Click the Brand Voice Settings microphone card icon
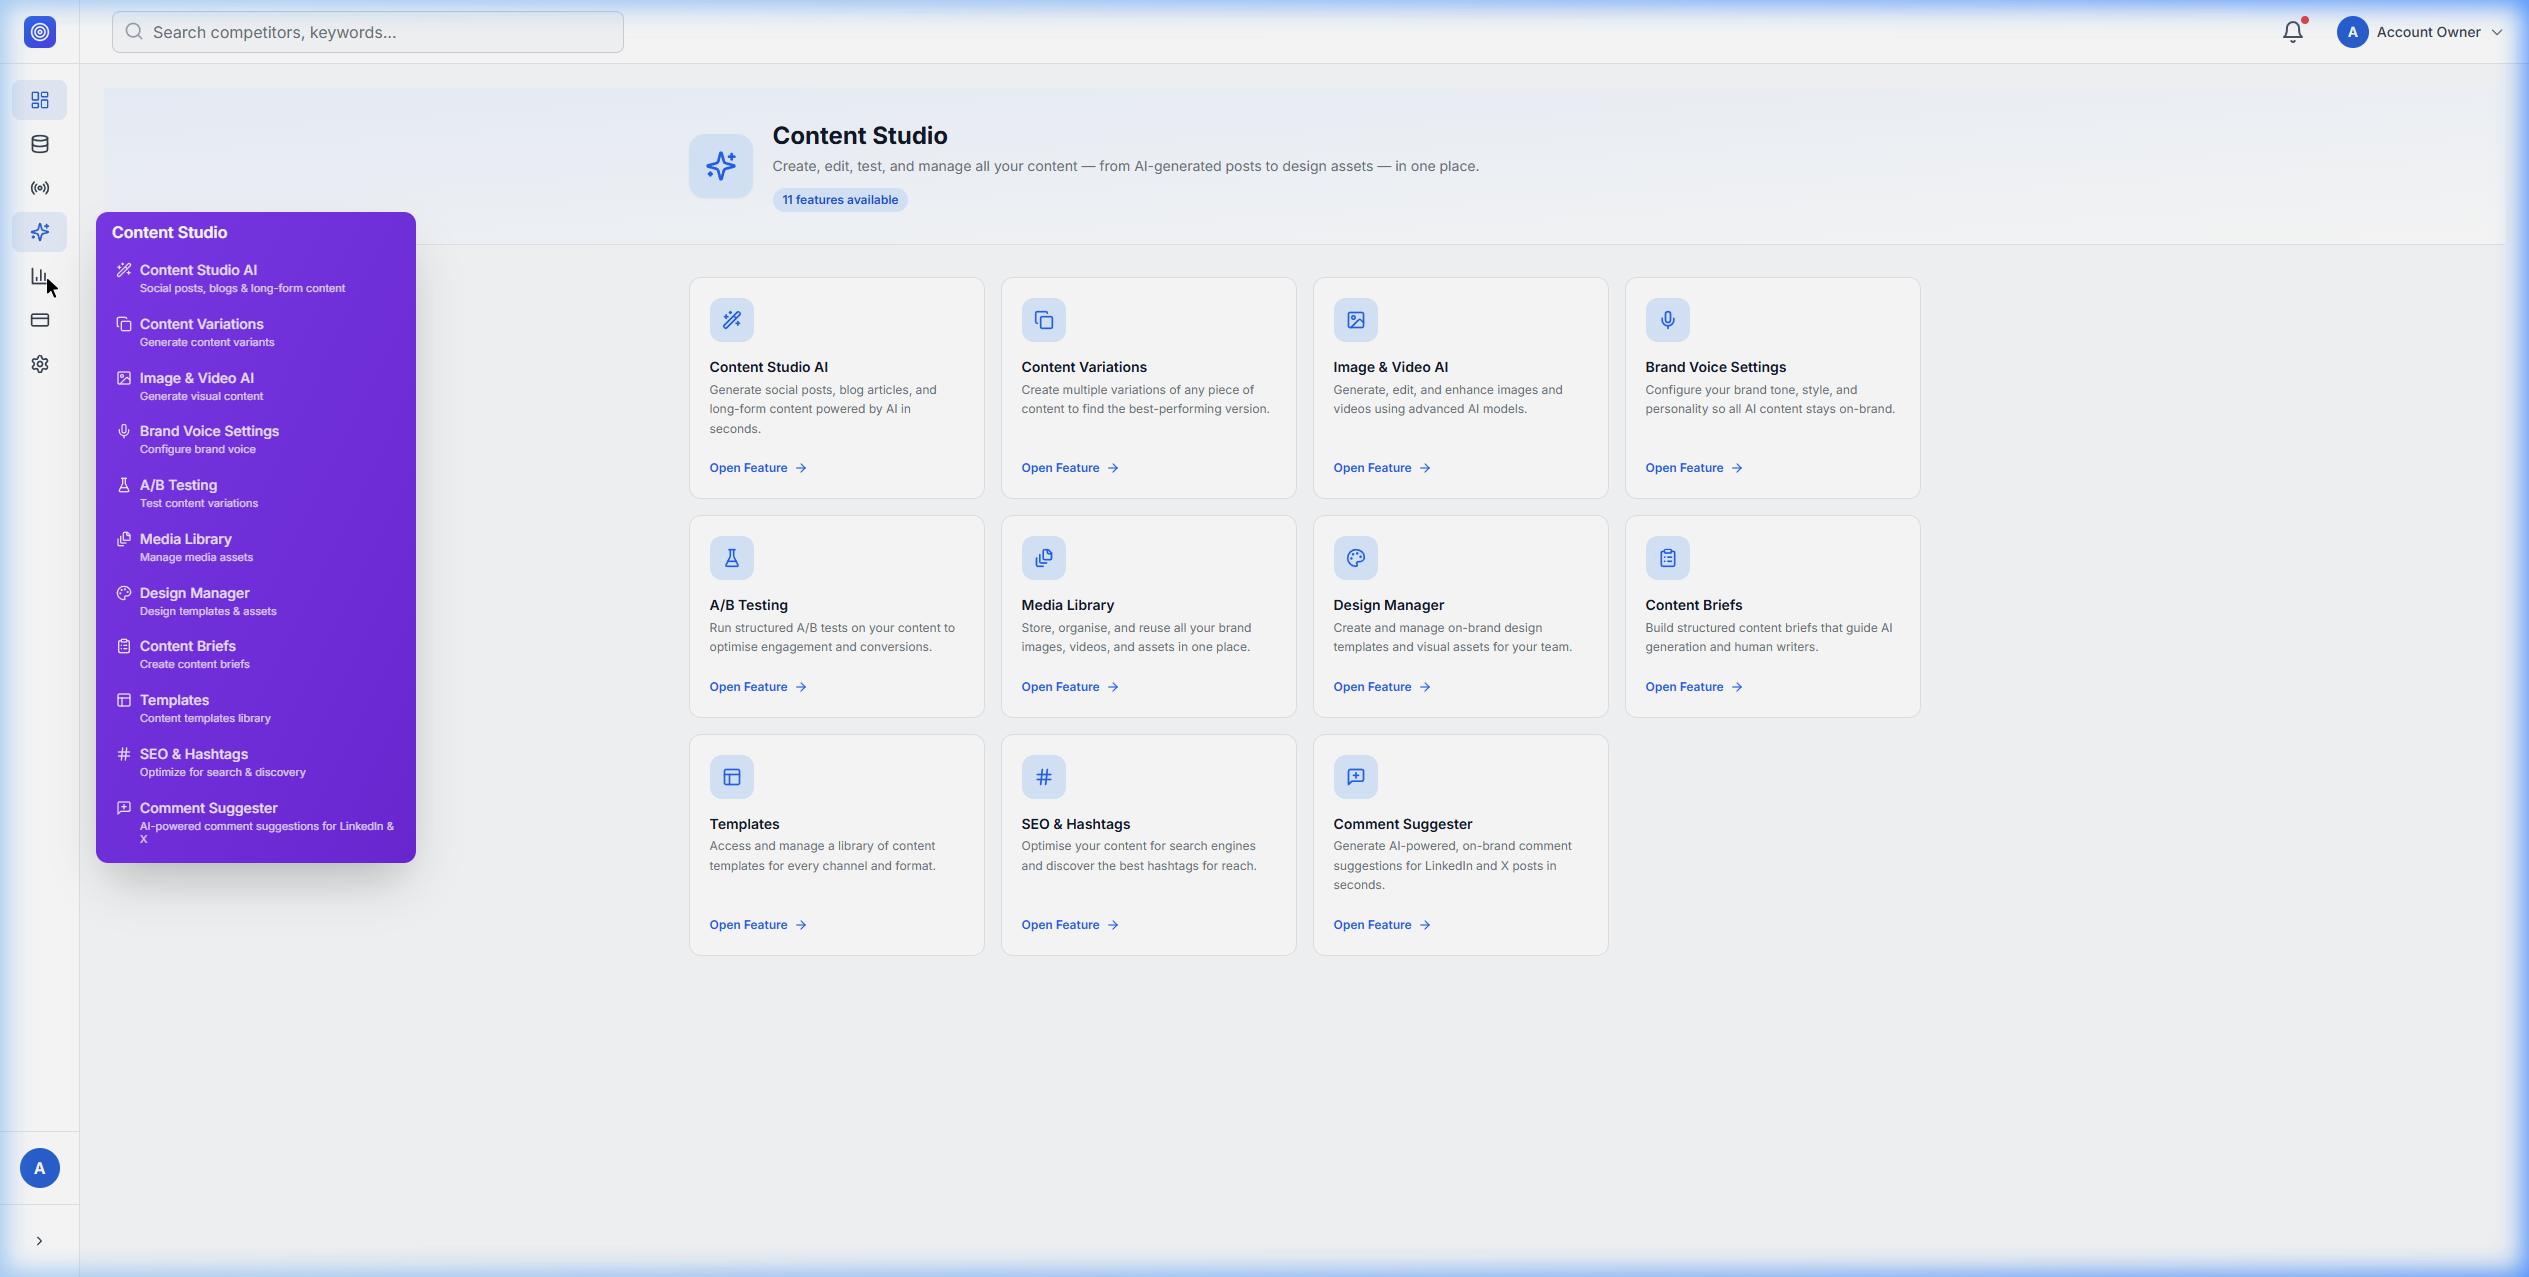 (1668, 320)
